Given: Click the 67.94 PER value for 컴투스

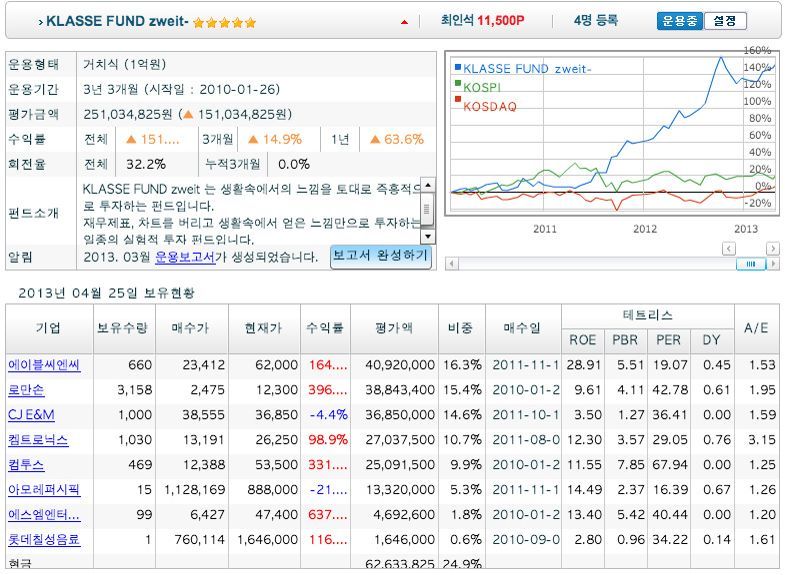Looking at the screenshot, I should coord(670,465).
